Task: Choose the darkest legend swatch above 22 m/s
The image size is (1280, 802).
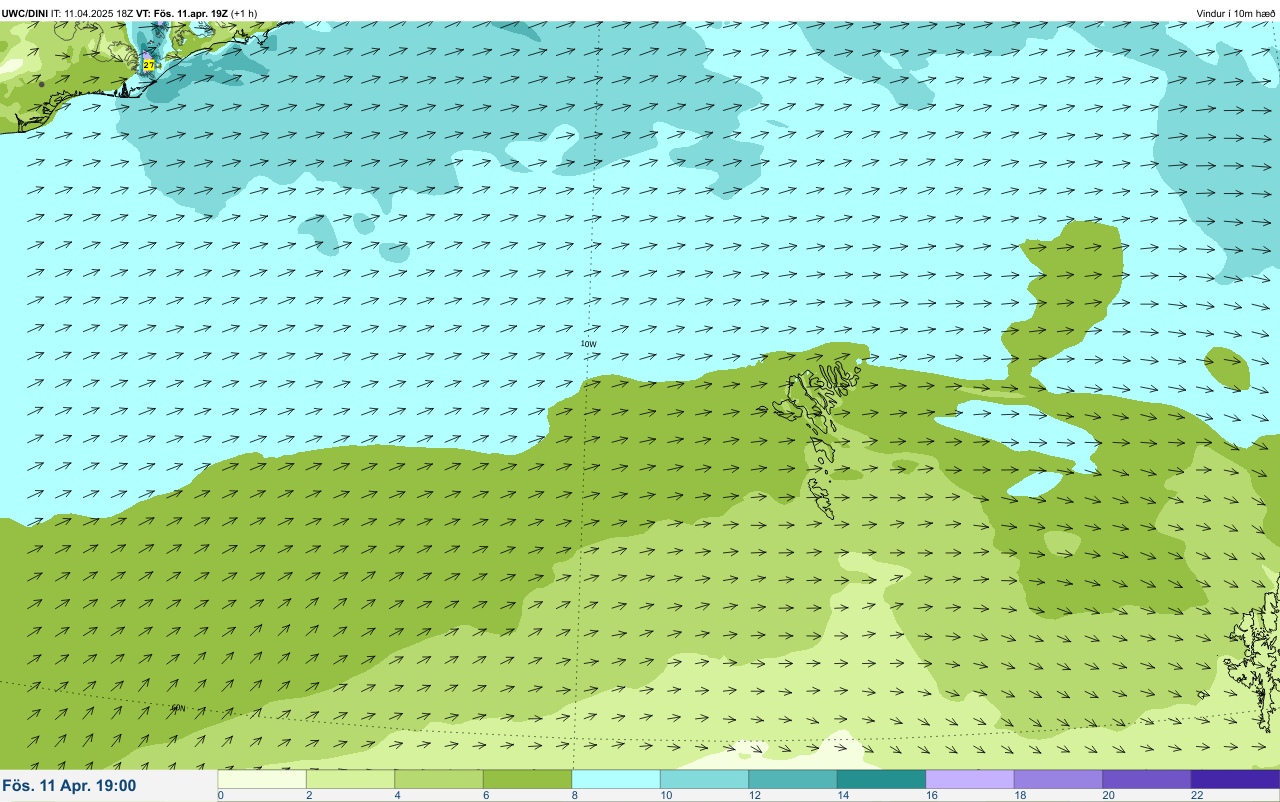Action: click(1235, 779)
